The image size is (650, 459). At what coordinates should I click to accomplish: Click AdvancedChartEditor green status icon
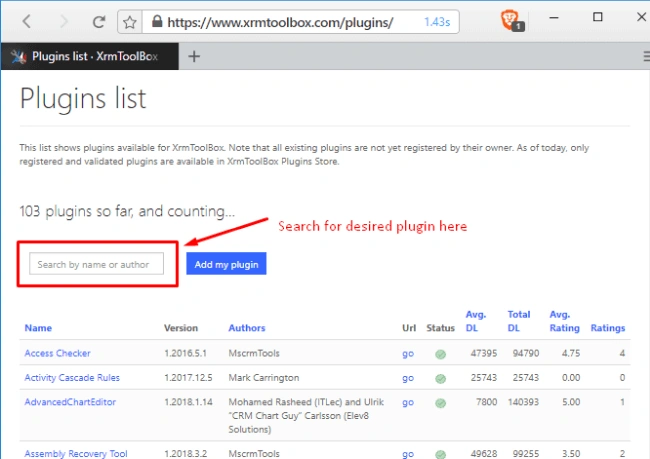point(440,403)
